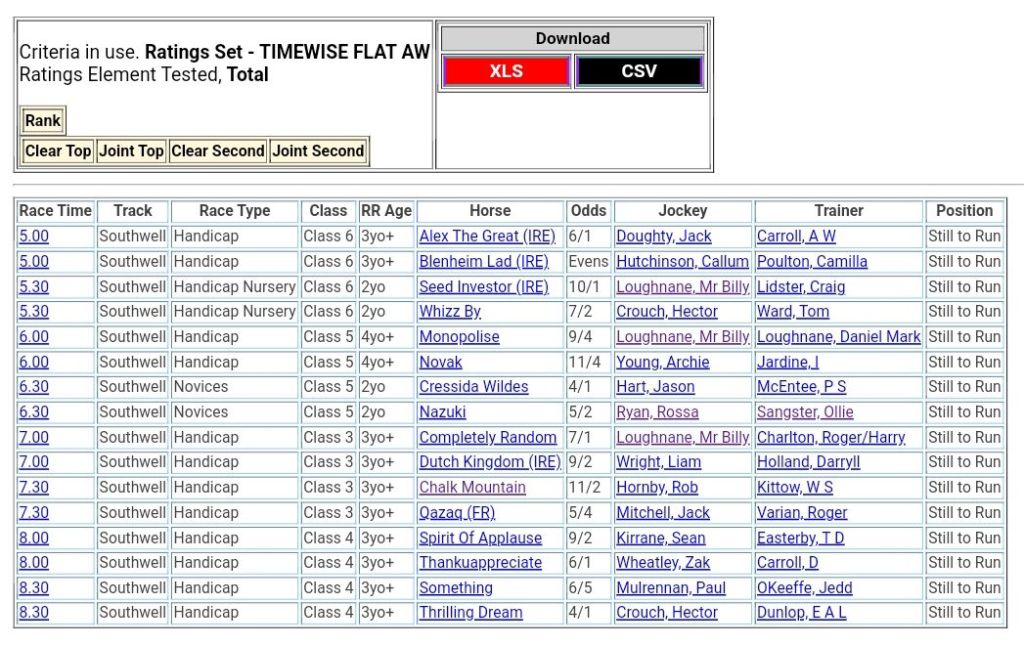View horse Monopolise
The image size is (1024, 646).
coord(459,337)
